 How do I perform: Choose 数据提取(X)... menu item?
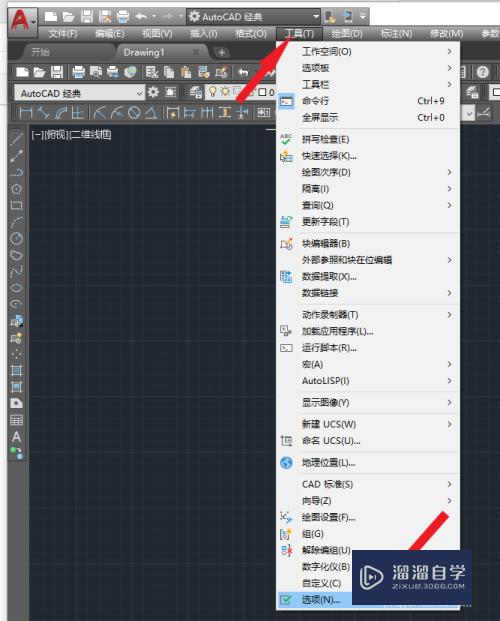(x=368, y=277)
